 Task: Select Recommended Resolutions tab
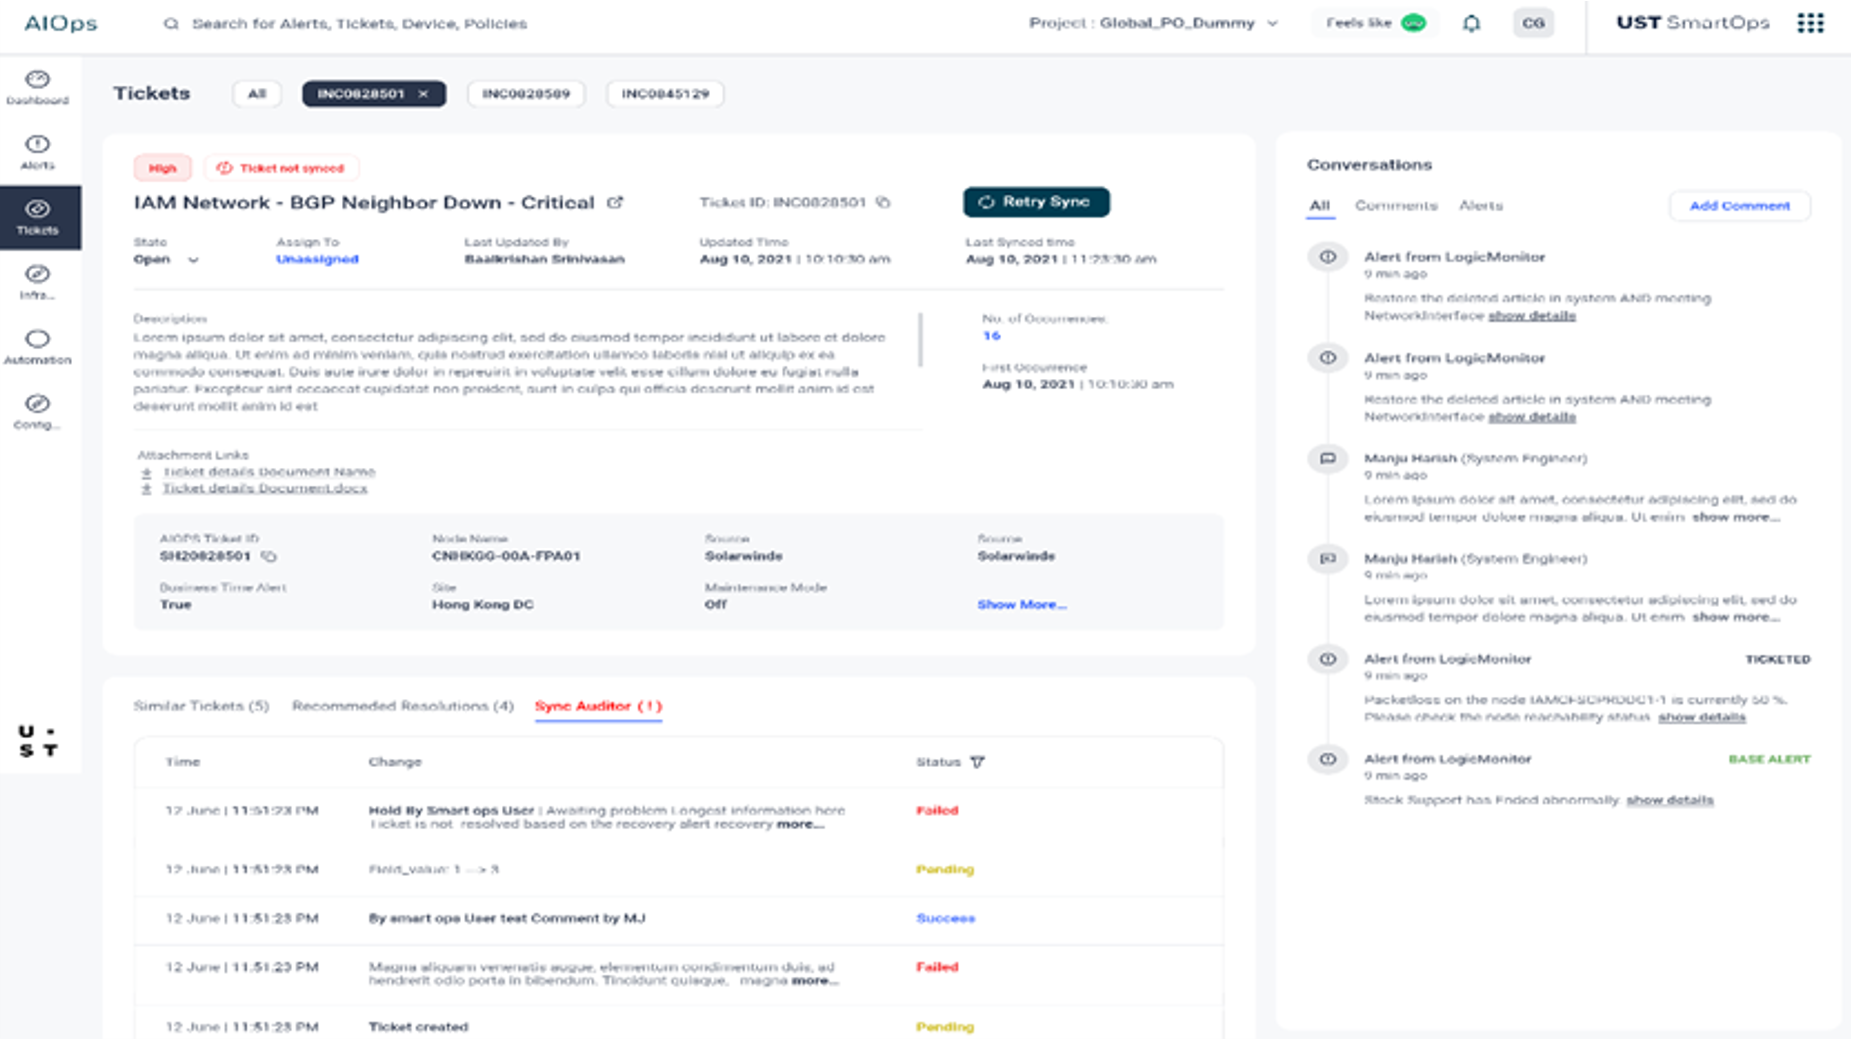click(402, 706)
